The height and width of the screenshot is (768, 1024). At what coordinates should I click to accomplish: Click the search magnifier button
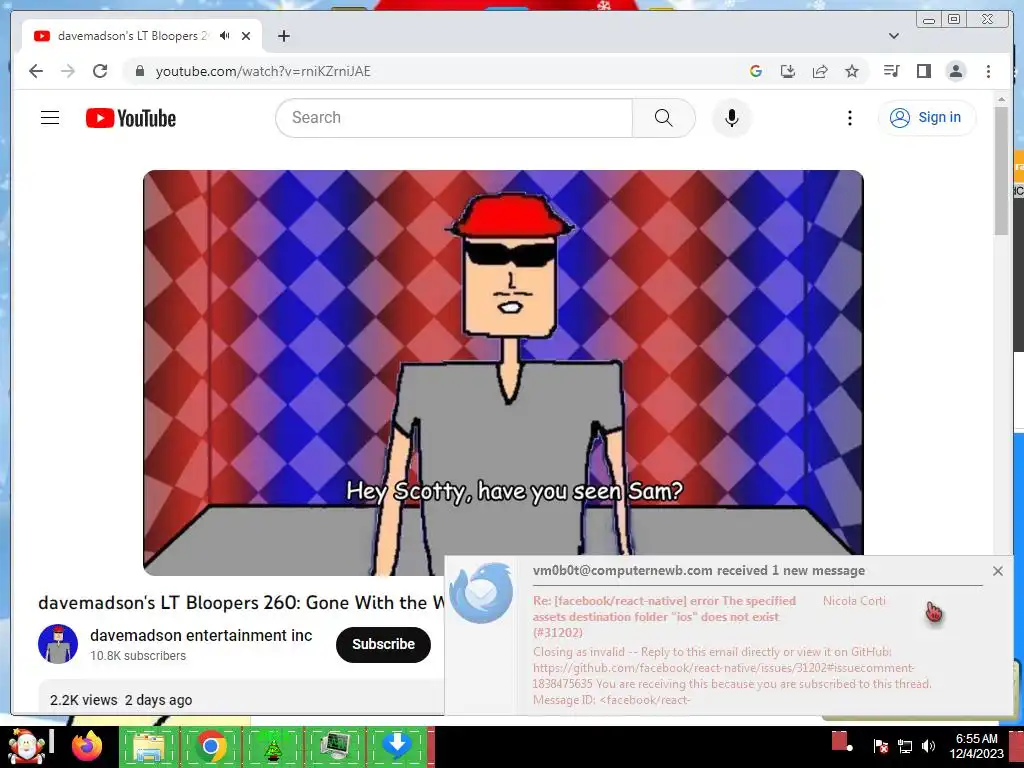point(663,118)
